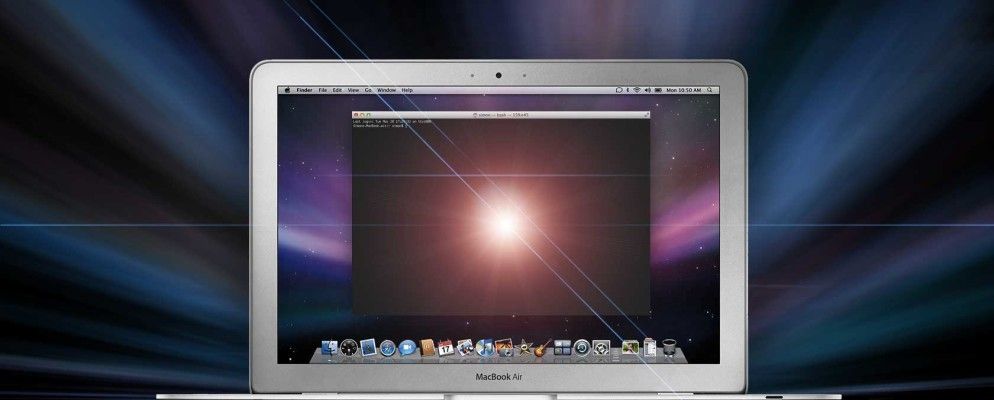The width and height of the screenshot is (994, 400).
Task: Open the Help menu
Action: click(407, 90)
